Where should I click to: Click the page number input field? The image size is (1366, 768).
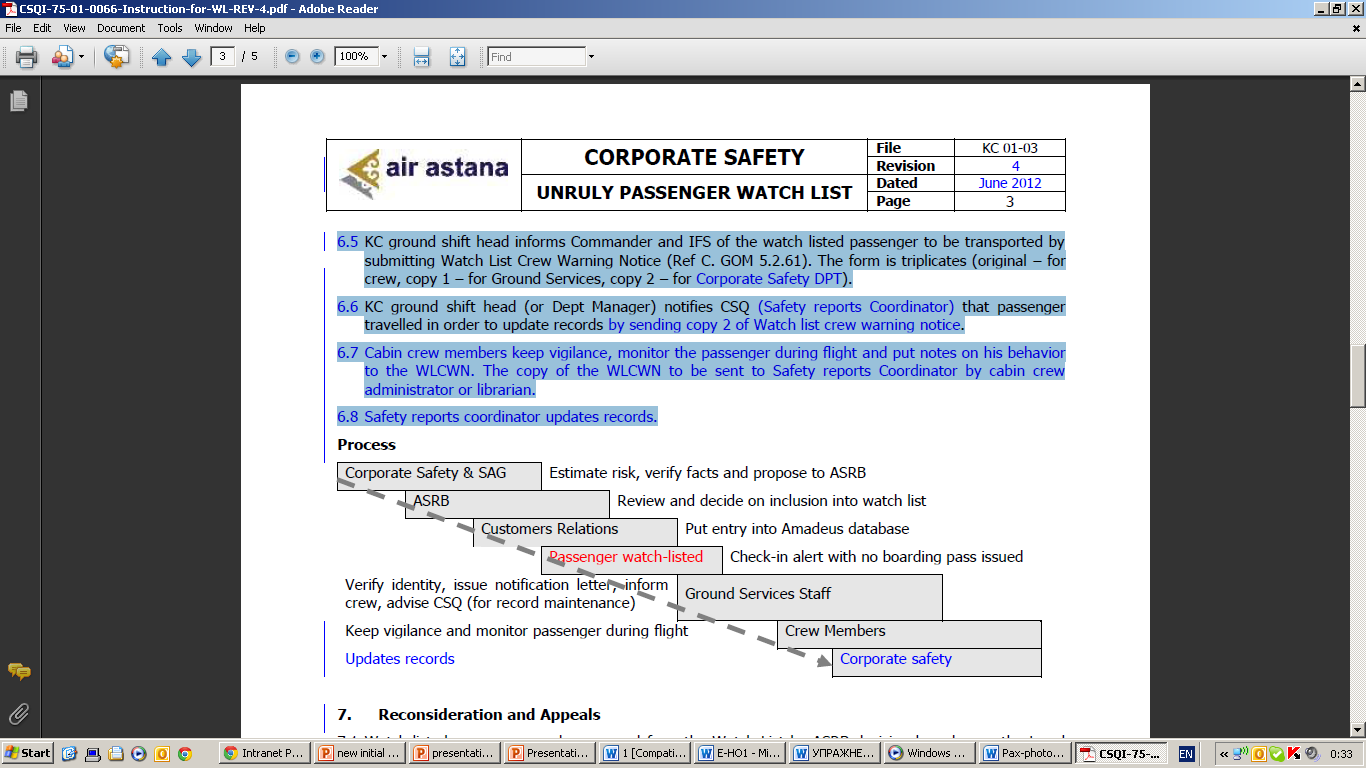click(x=223, y=56)
